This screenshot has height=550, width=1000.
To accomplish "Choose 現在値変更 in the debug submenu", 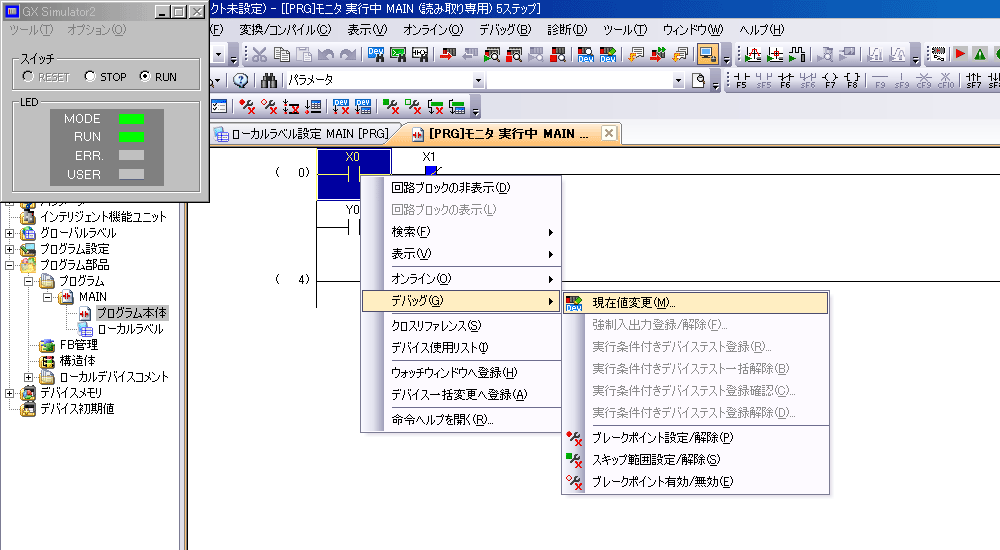I will tap(696, 303).
